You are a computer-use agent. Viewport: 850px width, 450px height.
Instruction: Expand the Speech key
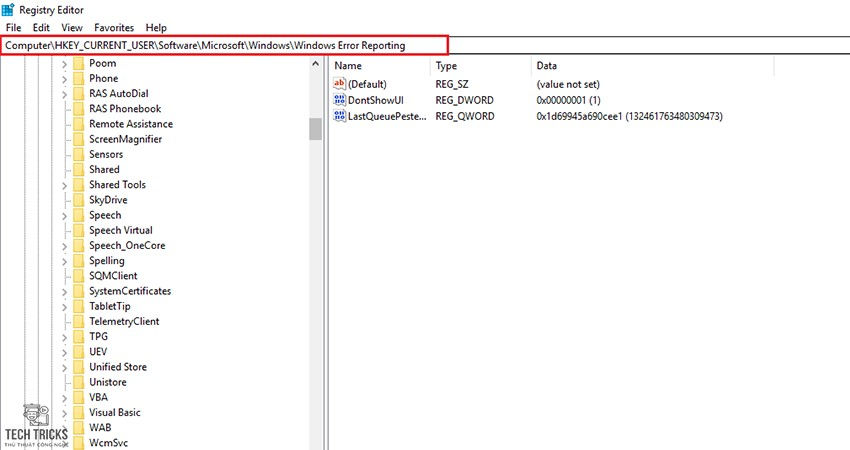pos(65,216)
